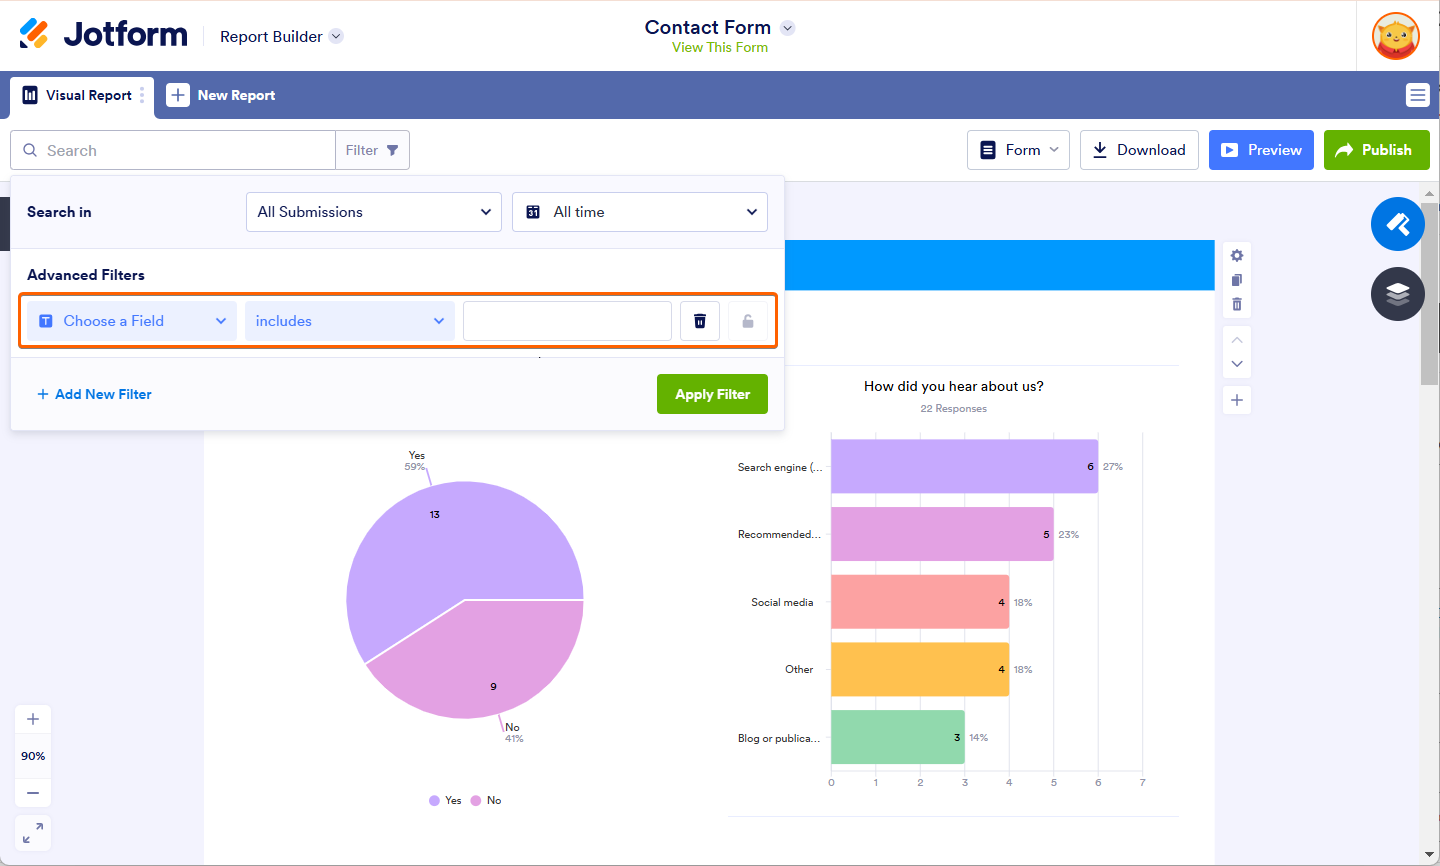Open the hamburger list menu in the tab bar
Screen dimensions: 1440x866
click(x=1417, y=95)
